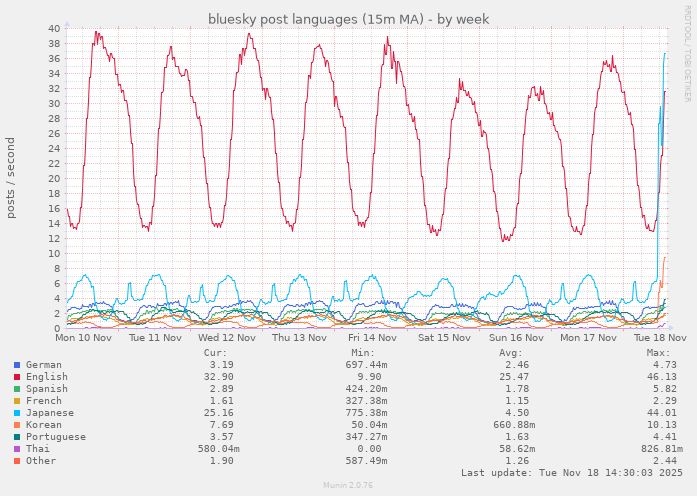Click the 'Max:' column header
This screenshot has width=697, height=496.
tap(658, 353)
